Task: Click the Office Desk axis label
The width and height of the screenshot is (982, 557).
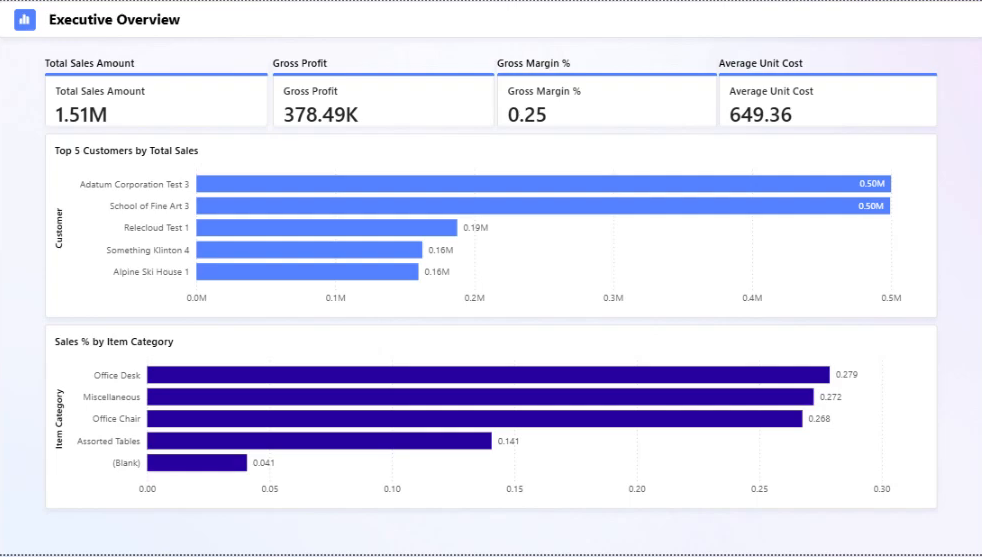Action: tap(117, 375)
